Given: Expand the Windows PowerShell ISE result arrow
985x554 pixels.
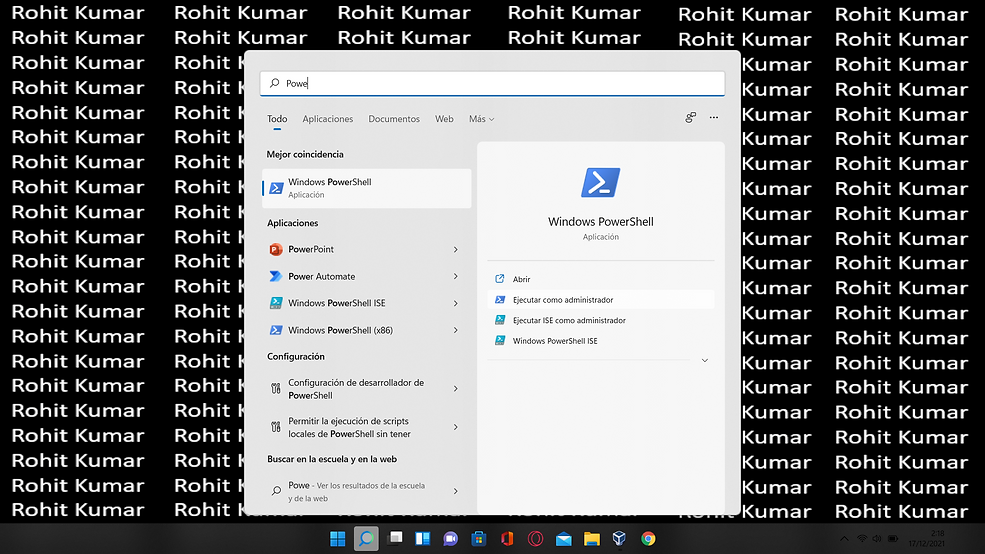Looking at the screenshot, I should 455,303.
